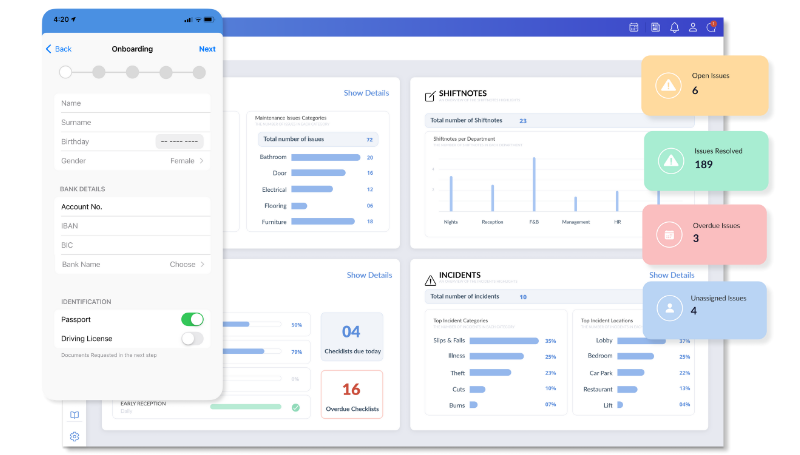Viewport: 800px width, 455px height.
Task: Click the BIC input field
Action: pyautogui.click(x=133, y=245)
